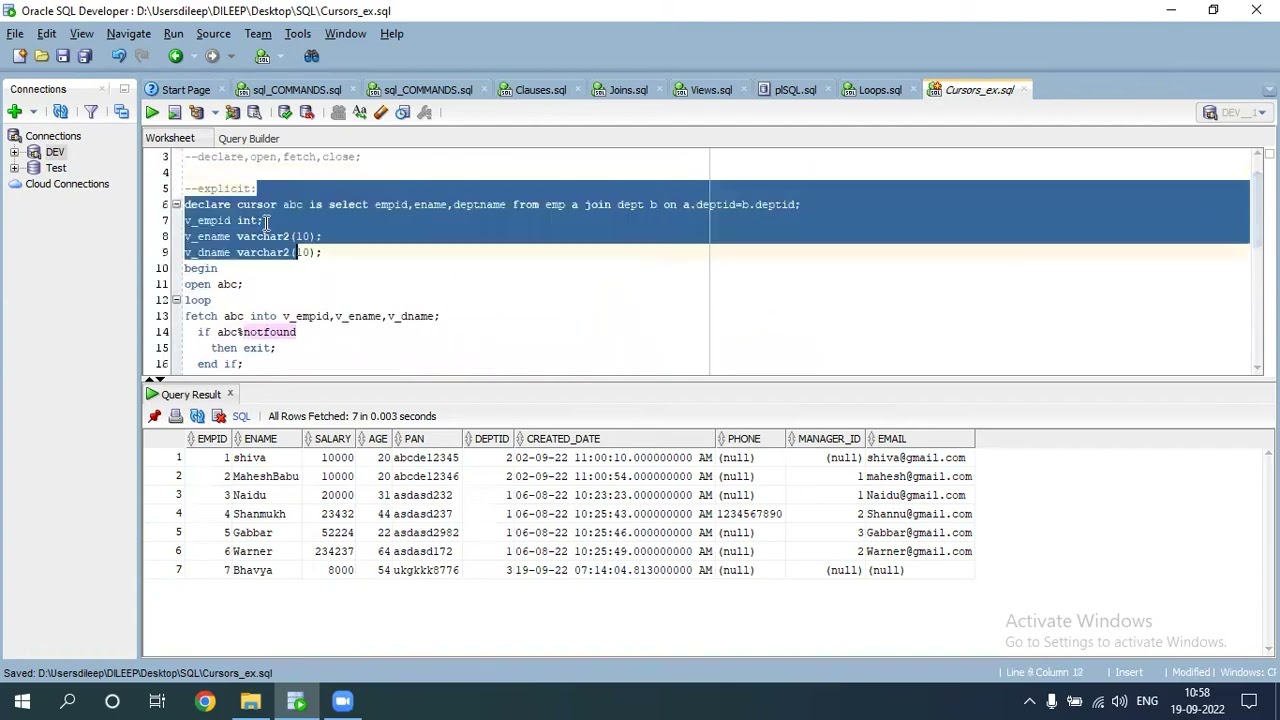Commit changes with the commit icon

coord(285,113)
